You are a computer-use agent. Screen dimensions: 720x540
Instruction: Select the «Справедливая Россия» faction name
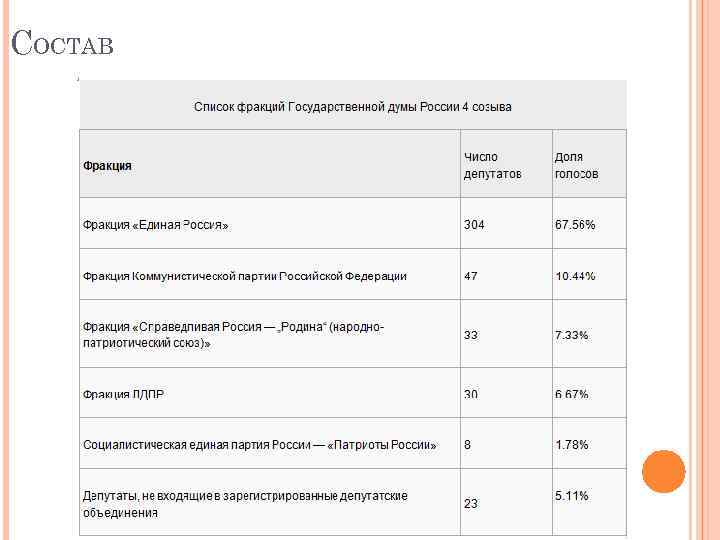(233, 335)
